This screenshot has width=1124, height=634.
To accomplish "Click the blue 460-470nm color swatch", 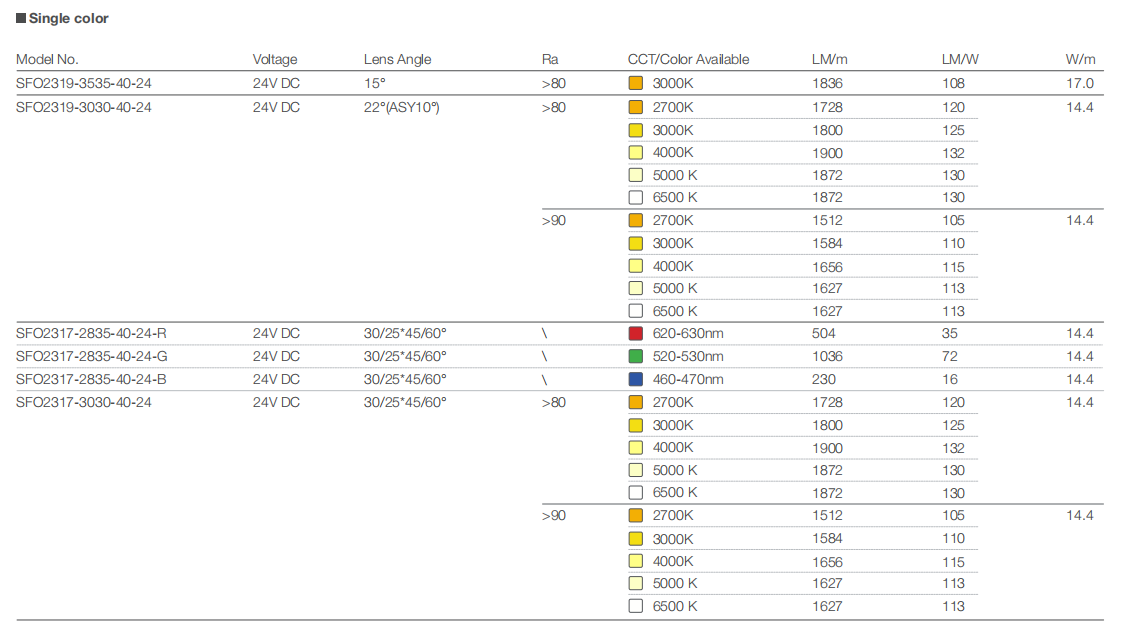I will 635,379.
